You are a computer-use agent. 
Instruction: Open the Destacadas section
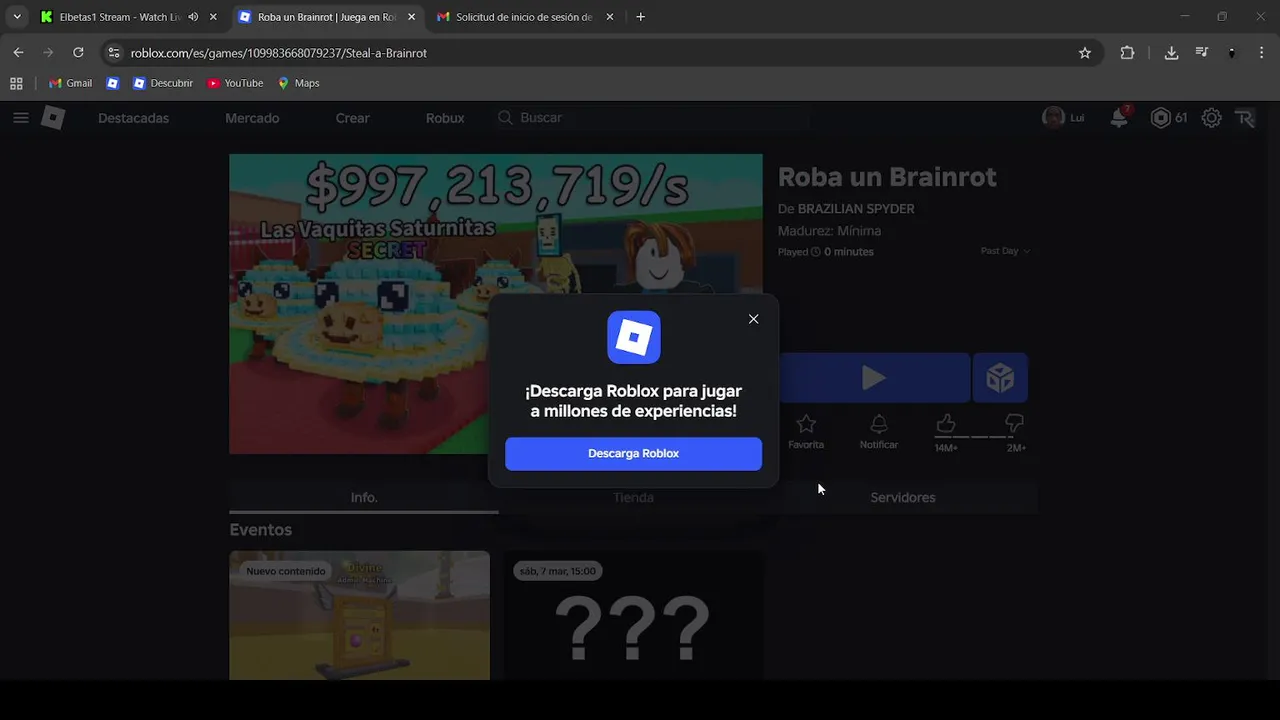(133, 118)
